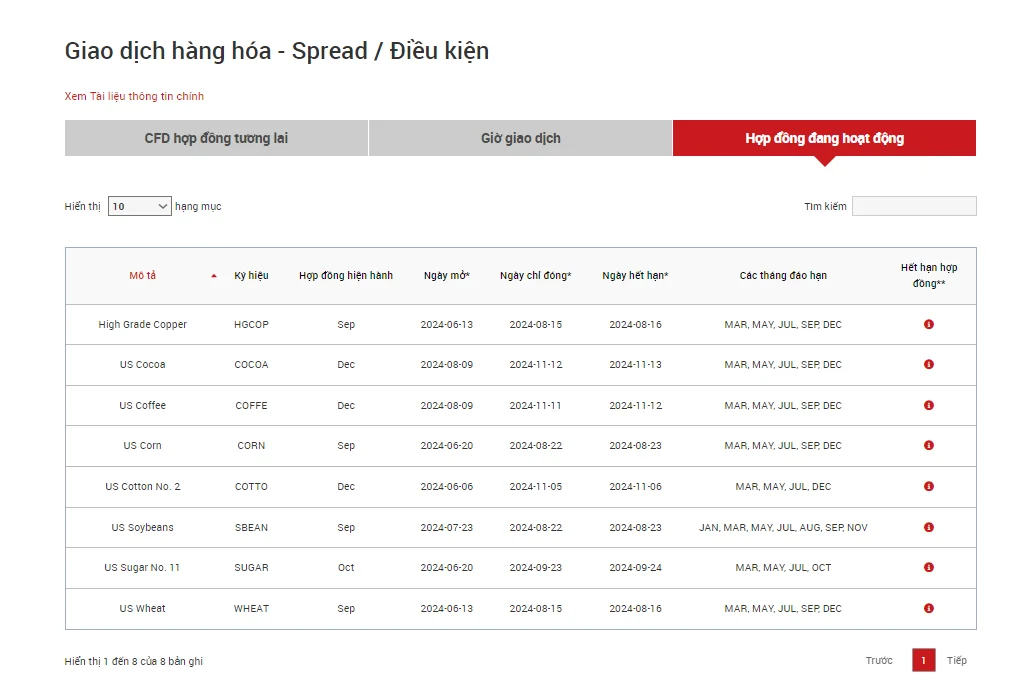Click the info icon in US Soybeans row
Viewport: 1016px width, 688px height.
(x=929, y=527)
